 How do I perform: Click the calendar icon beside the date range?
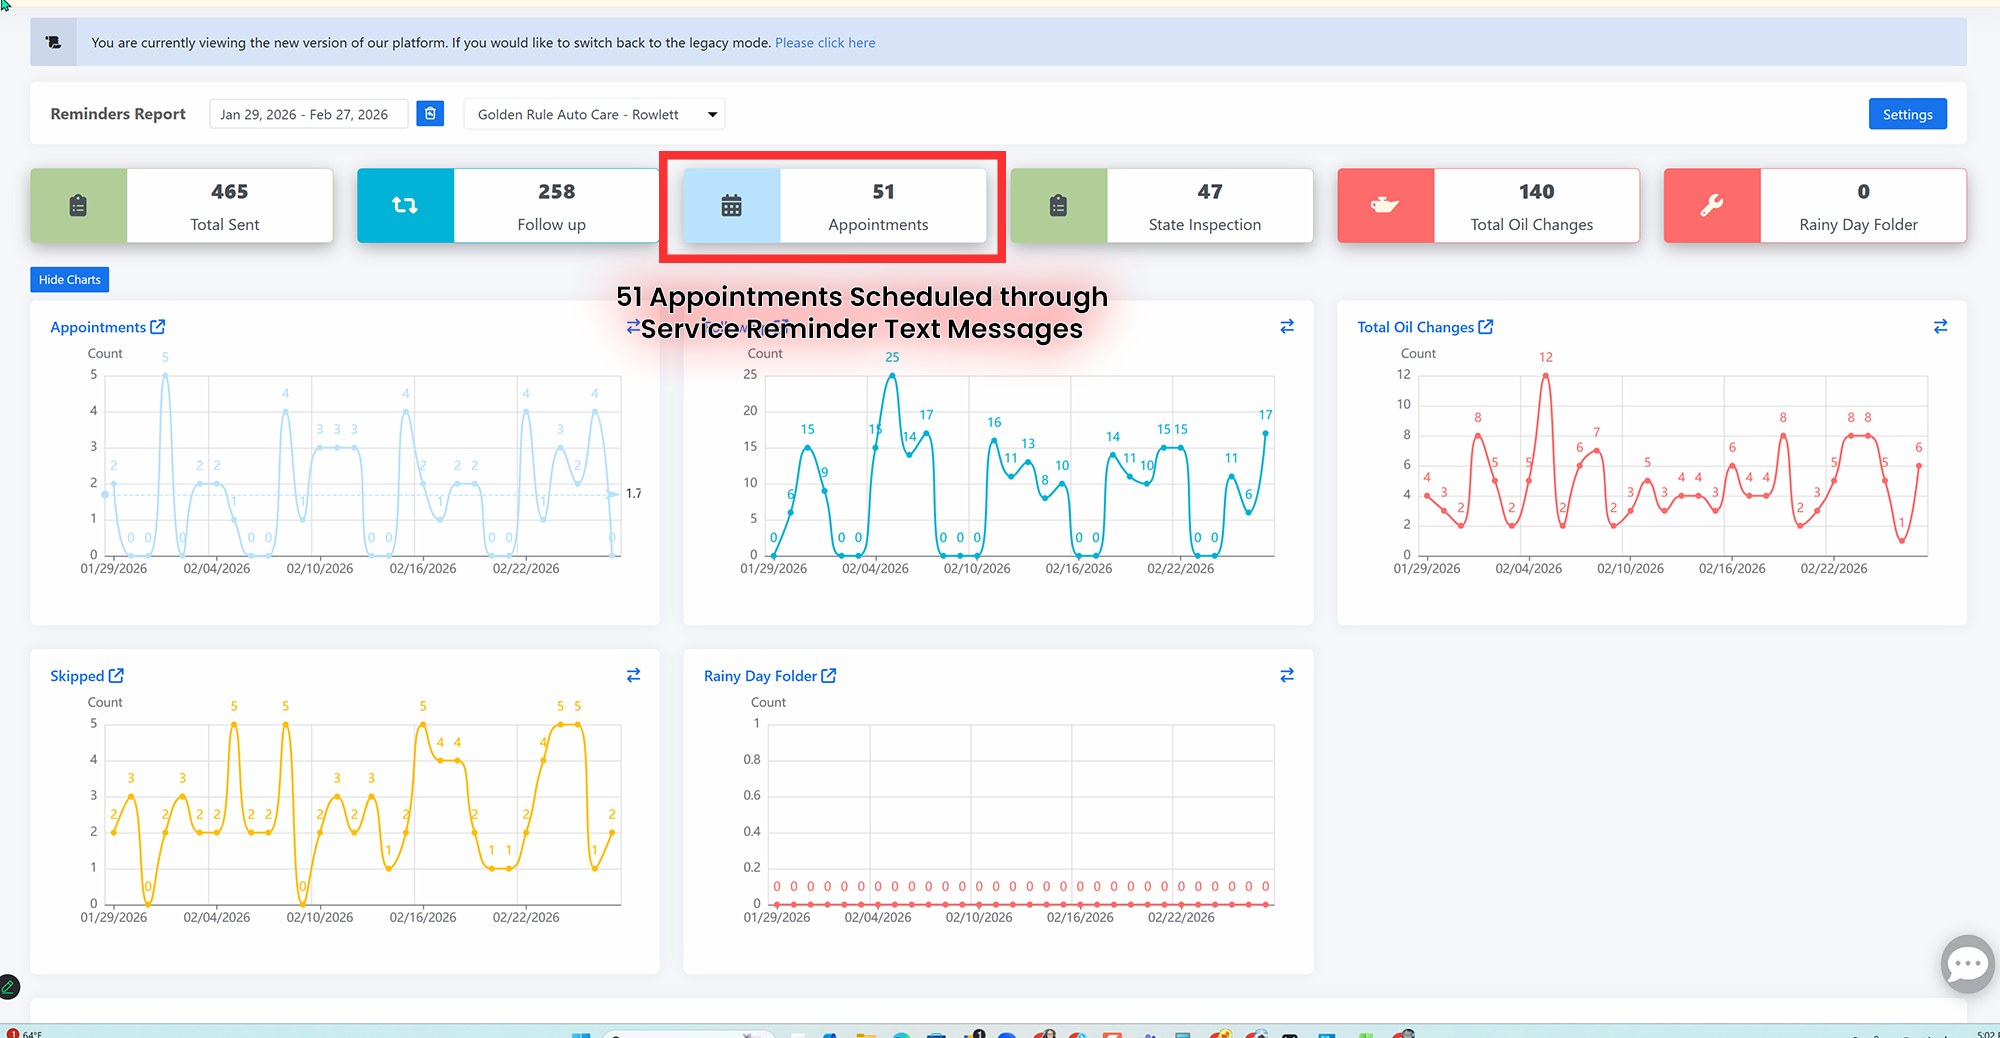[x=430, y=114]
